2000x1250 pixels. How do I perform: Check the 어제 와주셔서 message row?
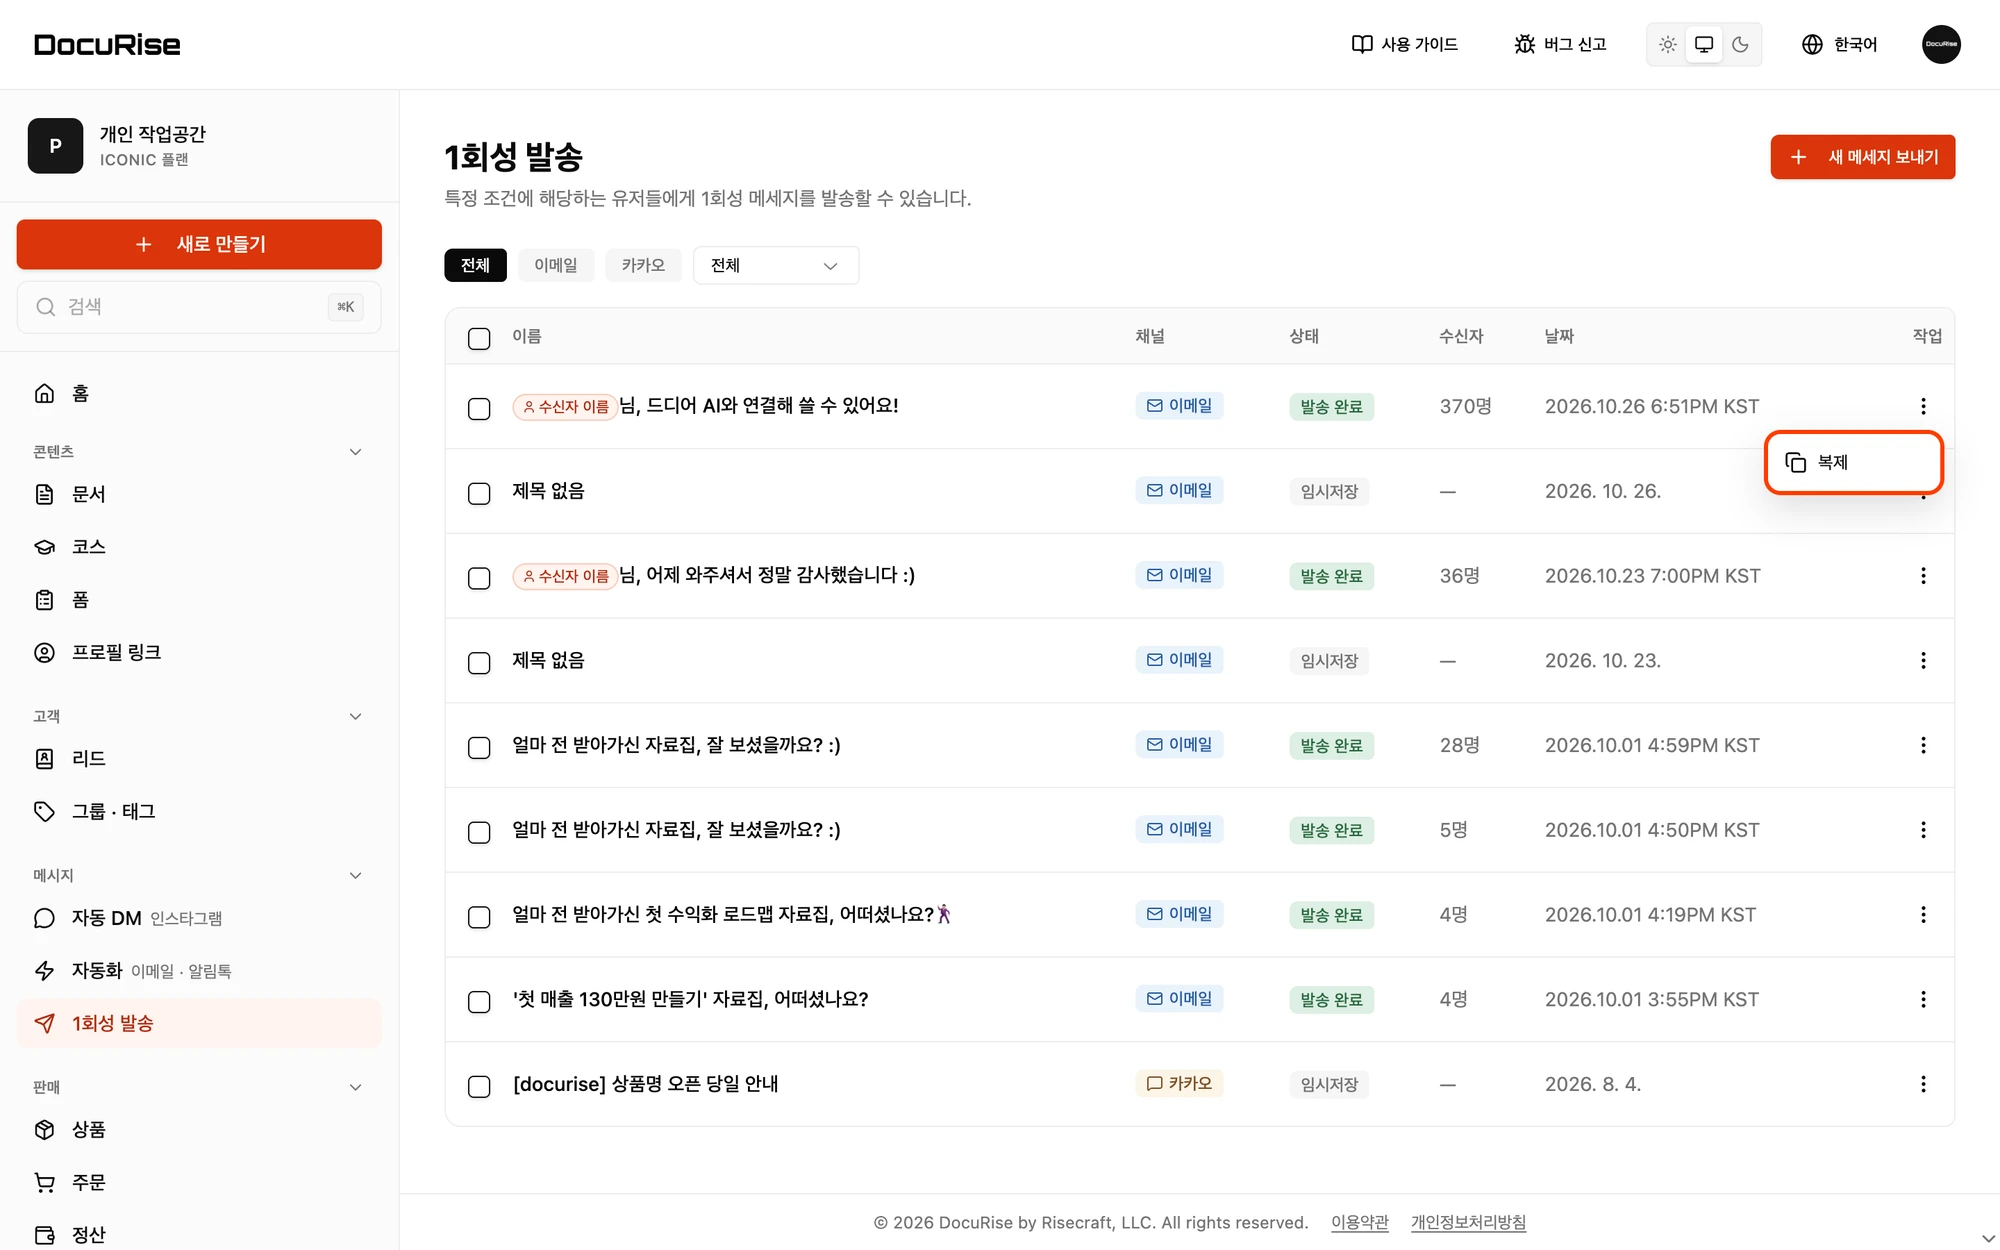[479, 578]
